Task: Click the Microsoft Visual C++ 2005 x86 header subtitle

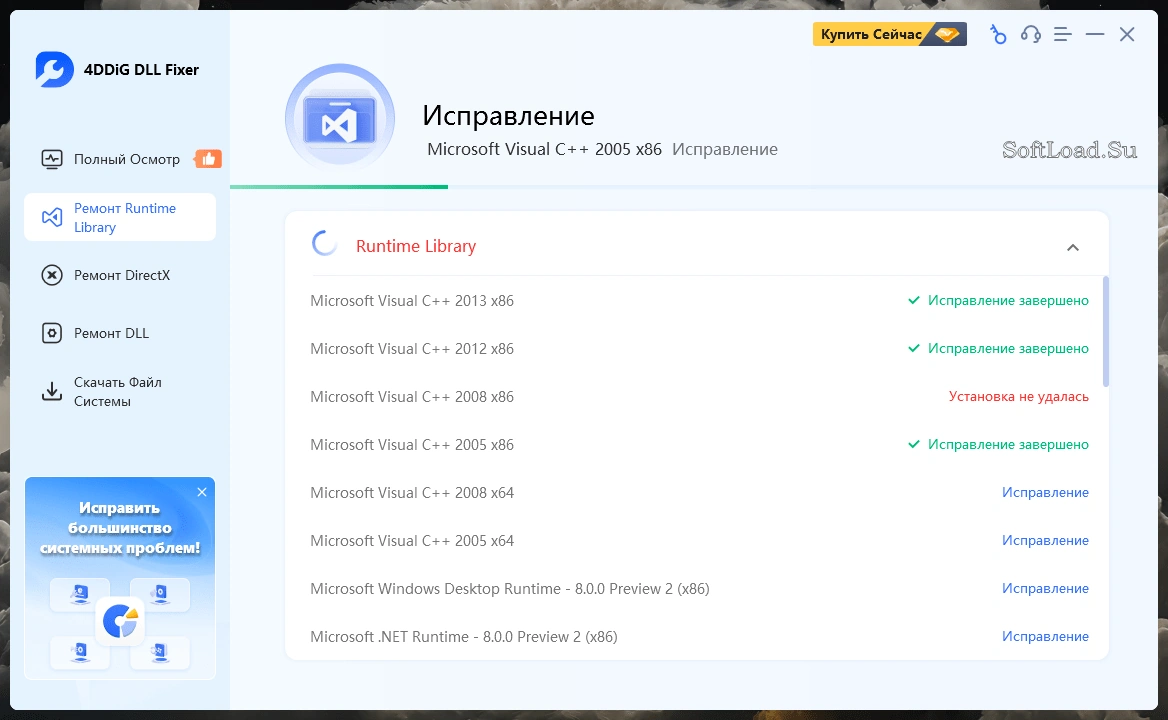Action: tap(545, 149)
